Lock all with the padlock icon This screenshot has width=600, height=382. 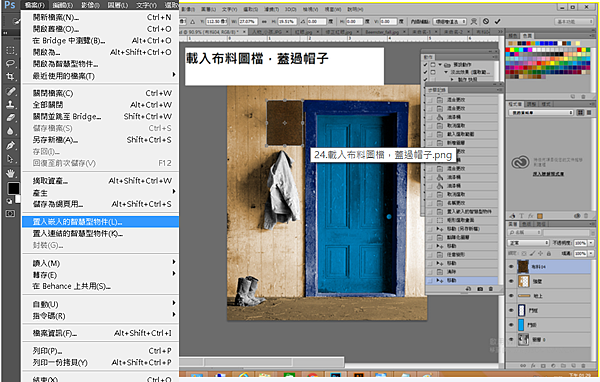[x=549, y=253]
